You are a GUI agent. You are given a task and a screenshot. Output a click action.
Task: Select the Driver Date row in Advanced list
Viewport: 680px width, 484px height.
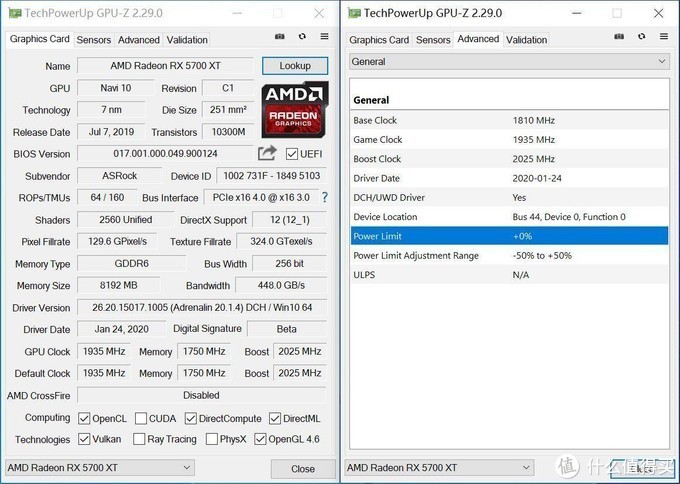click(509, 178)
